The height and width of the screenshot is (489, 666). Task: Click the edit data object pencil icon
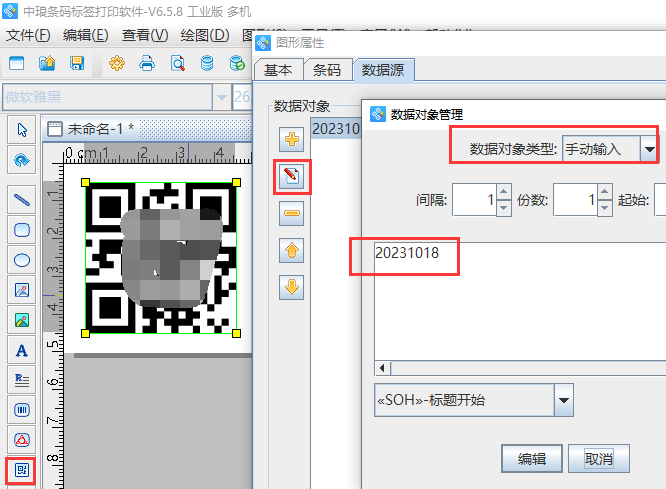click(291, 176)
